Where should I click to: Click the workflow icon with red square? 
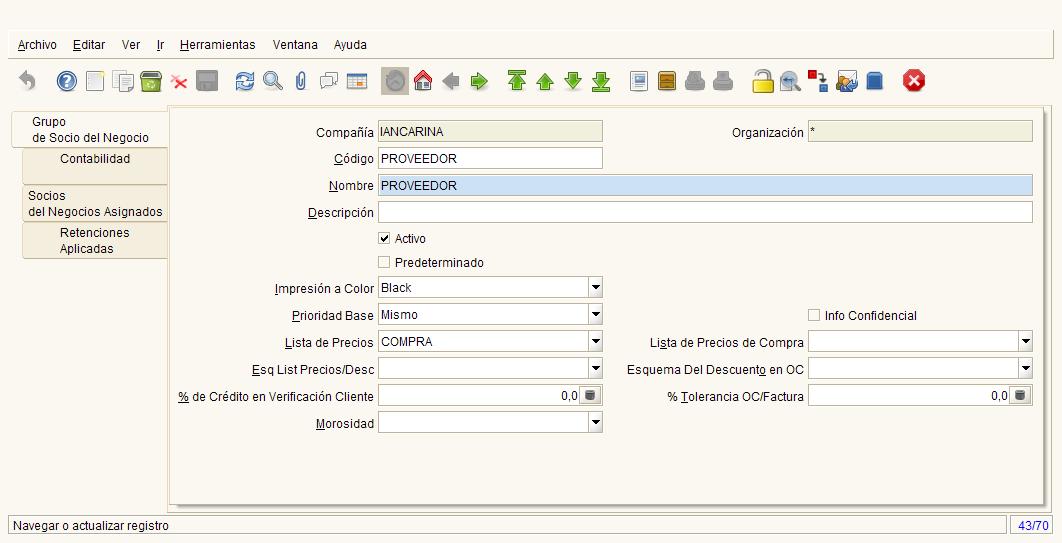817,81
